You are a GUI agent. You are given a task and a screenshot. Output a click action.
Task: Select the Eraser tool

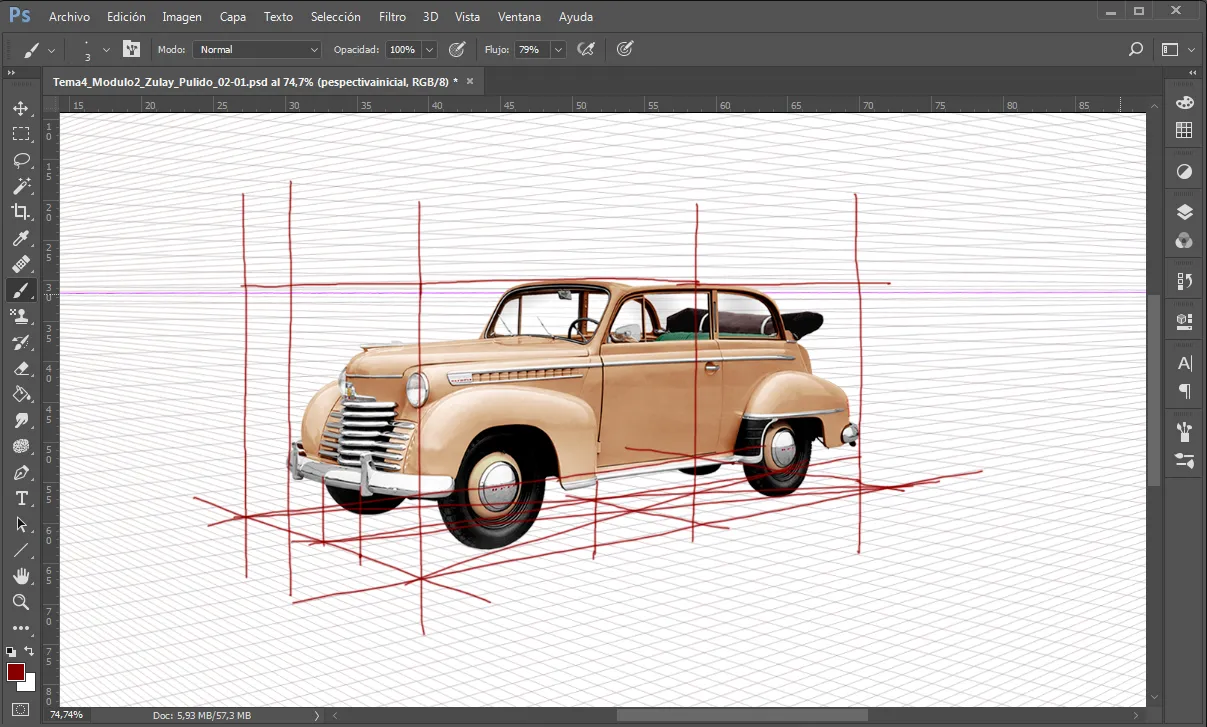click(x=21, y=368)
